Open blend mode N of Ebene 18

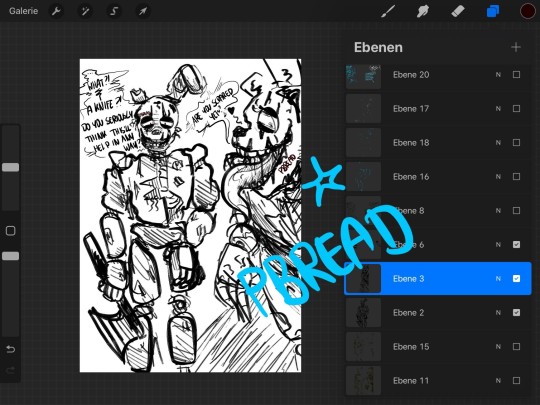(x=498, y=143)
